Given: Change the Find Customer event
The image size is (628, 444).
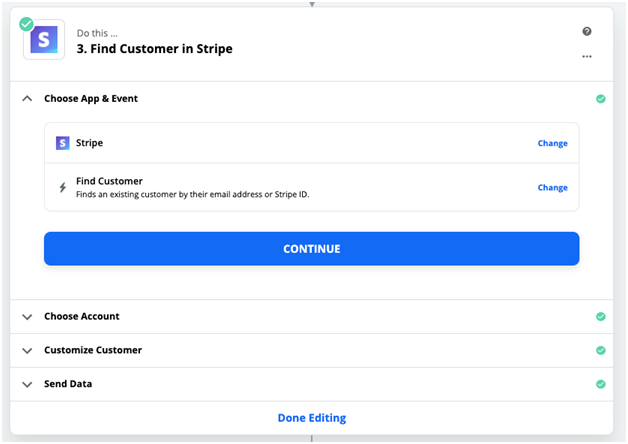Looking at the screenshot, I should pyautogui.click(x=552, y=188).
